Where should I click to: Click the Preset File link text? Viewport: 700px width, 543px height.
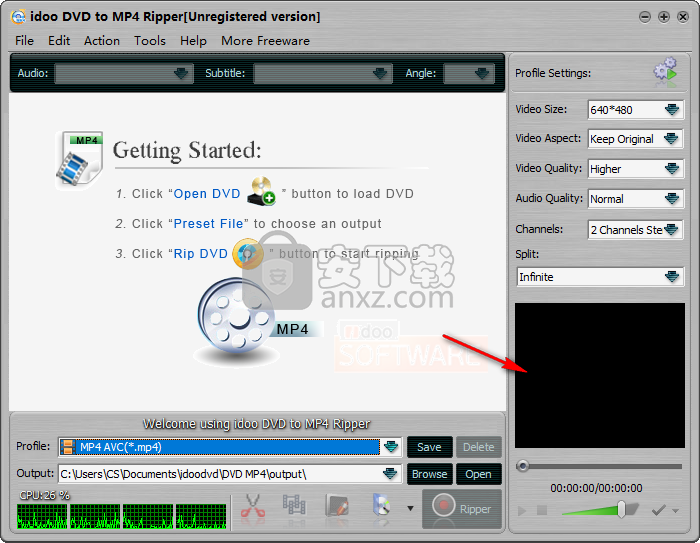208,223
